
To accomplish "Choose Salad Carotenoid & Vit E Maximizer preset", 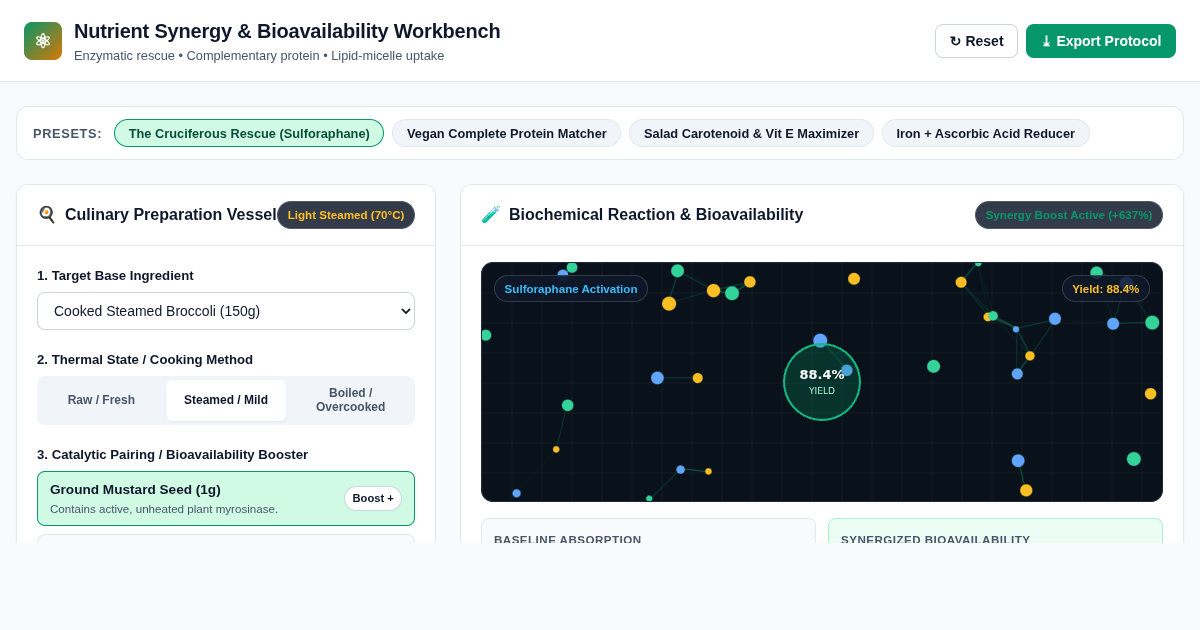I will pyautogui.click(x=751, y=133).
